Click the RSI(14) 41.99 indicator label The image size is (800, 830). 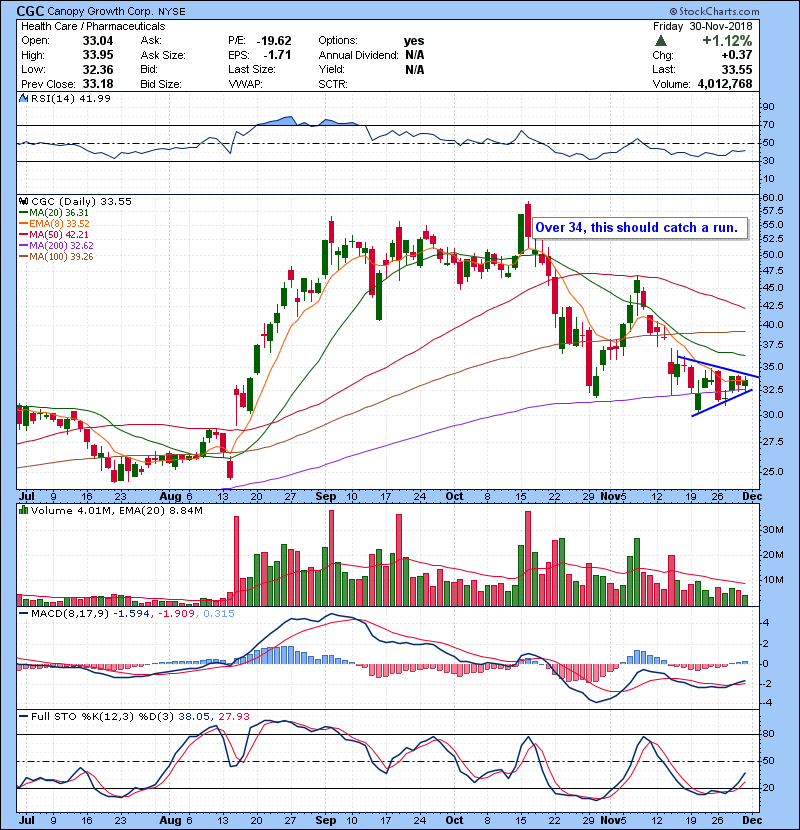pyautogui.click(x=71, y=98)
